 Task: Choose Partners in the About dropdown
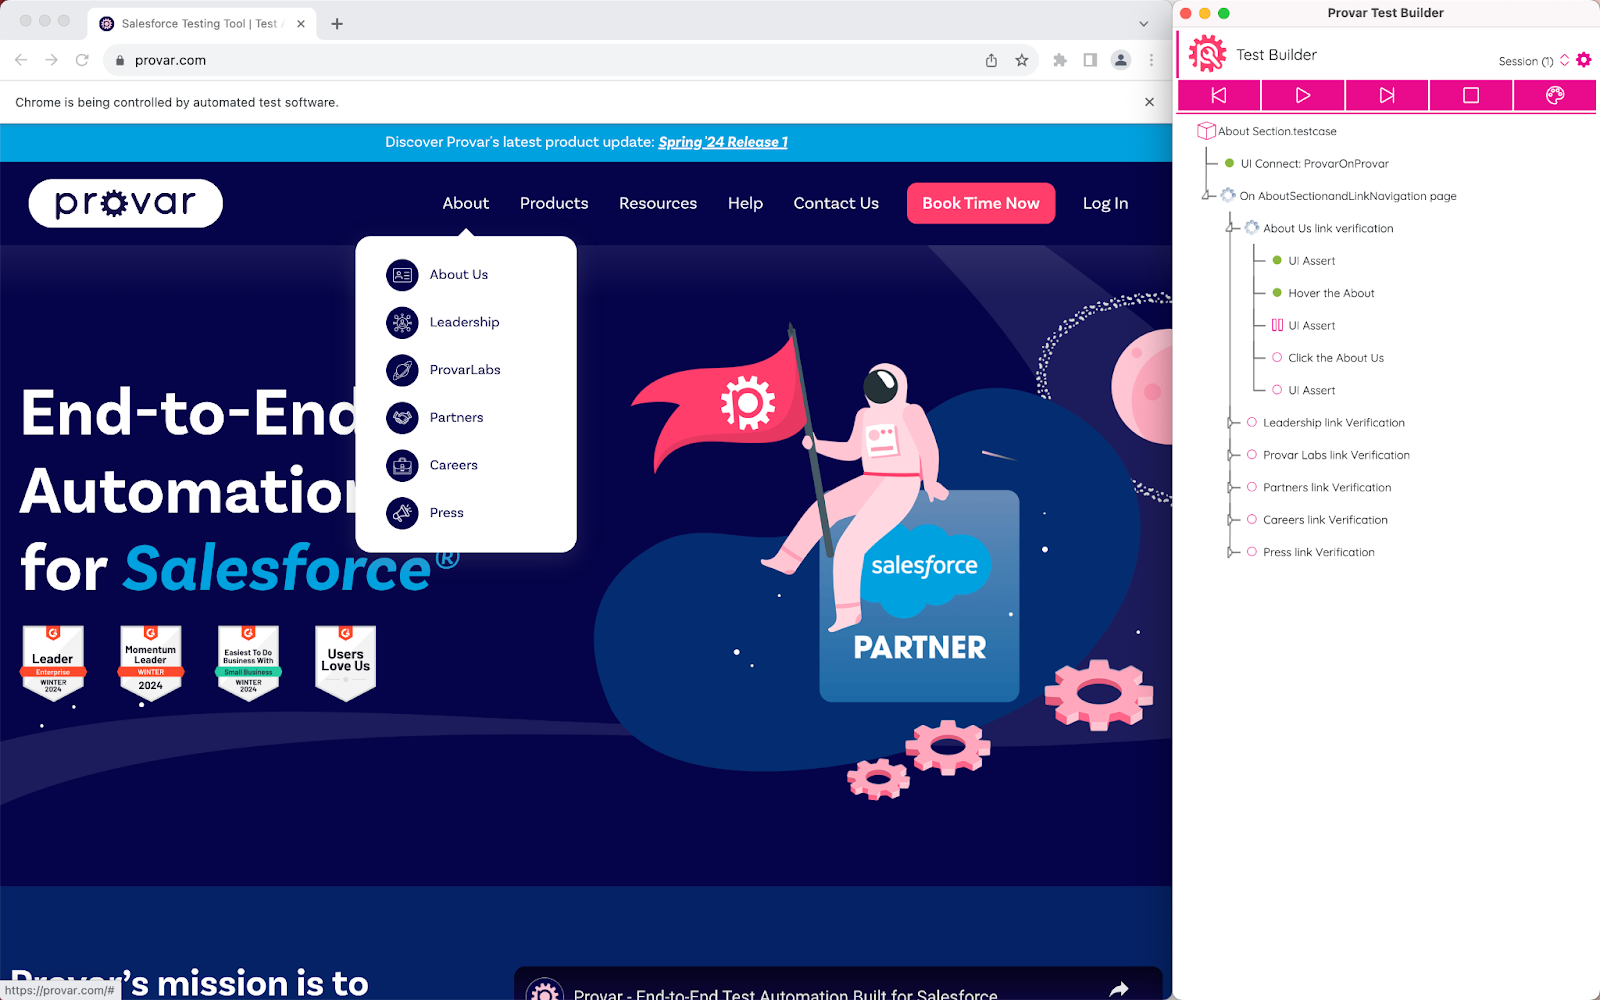(456, 417)
